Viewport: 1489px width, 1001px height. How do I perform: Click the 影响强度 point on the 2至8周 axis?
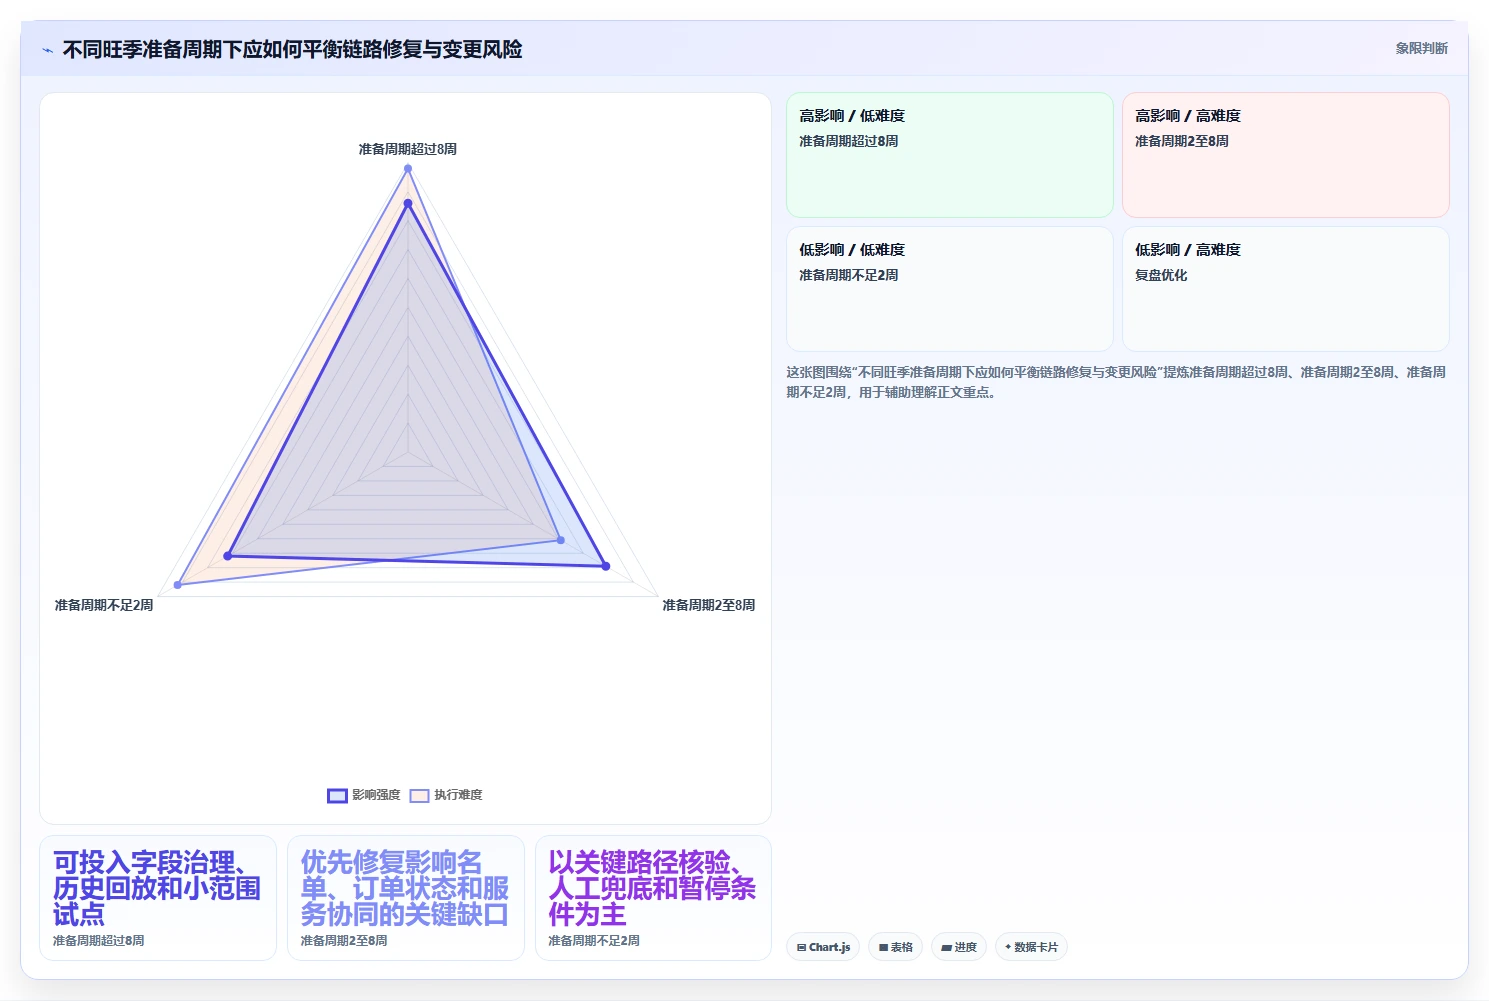pyautogui.click(x=605, y=566)
